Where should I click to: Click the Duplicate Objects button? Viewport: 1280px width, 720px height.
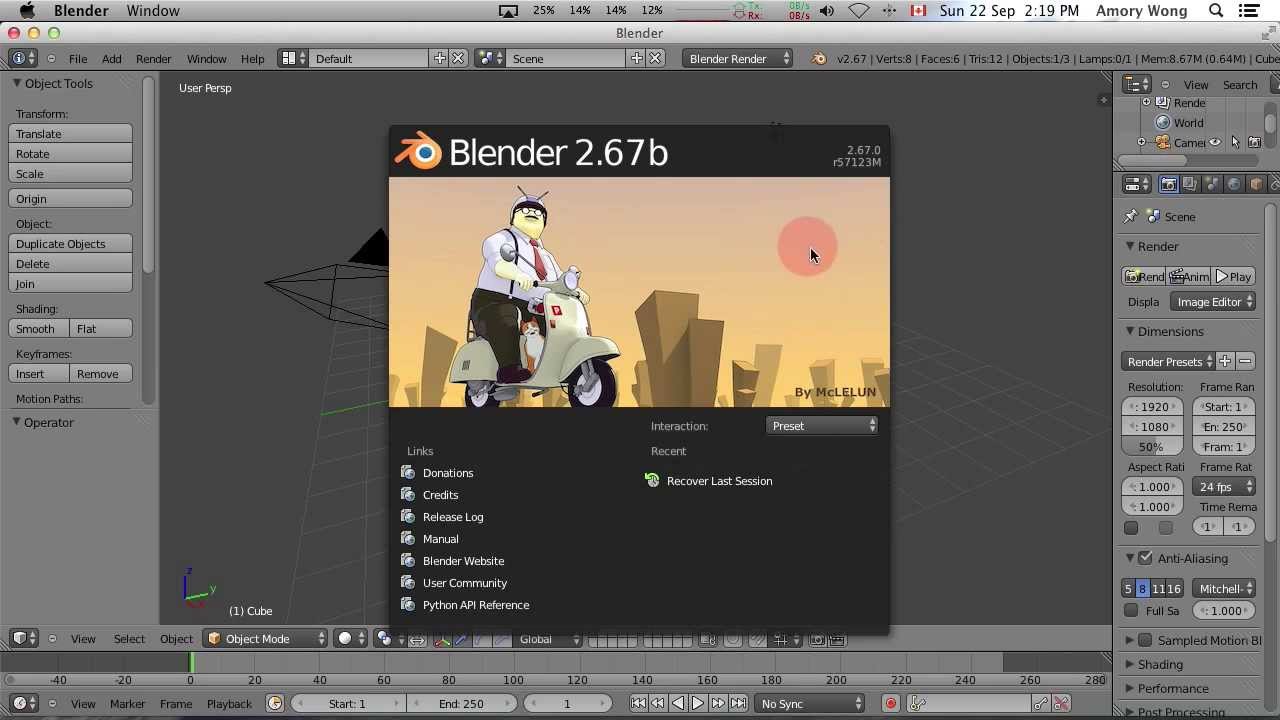point(70,244)
